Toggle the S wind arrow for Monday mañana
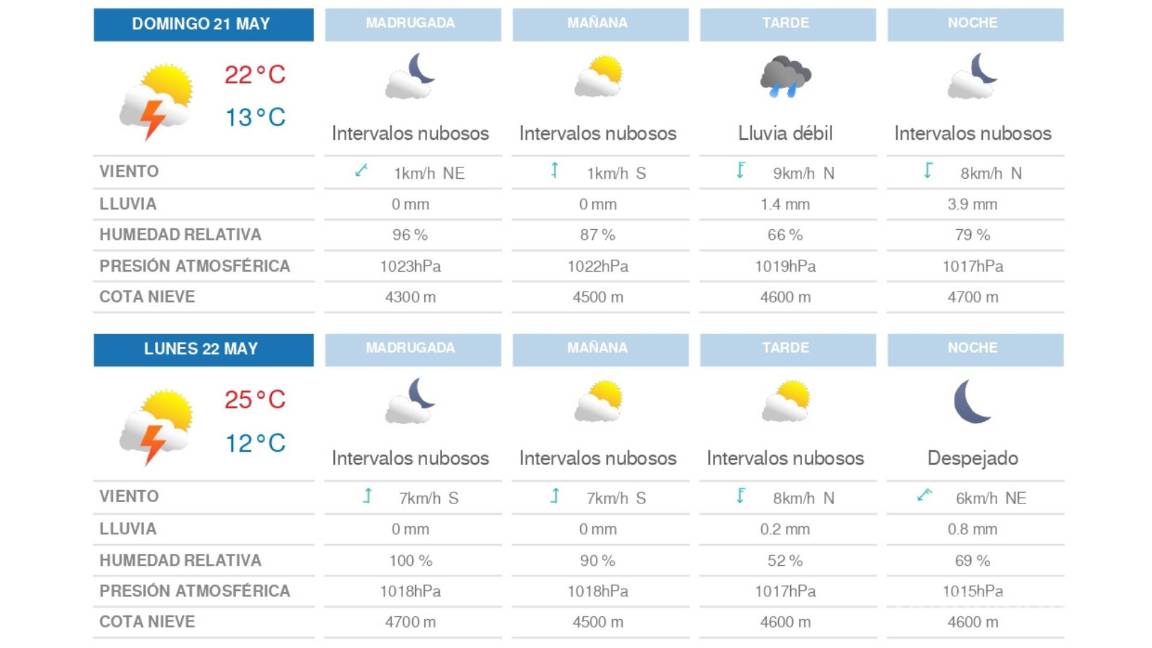This screenshot has height=648, width=1152. click(555, 496)
